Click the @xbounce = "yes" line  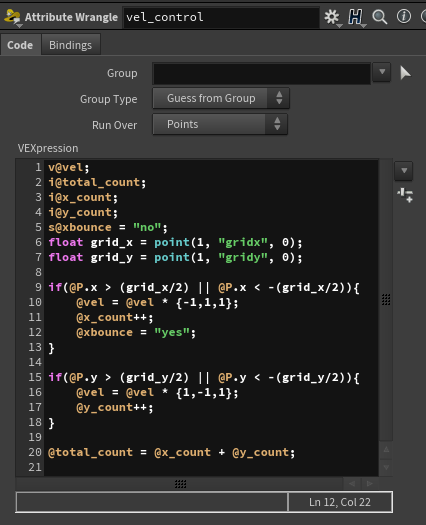click(136, 332)
